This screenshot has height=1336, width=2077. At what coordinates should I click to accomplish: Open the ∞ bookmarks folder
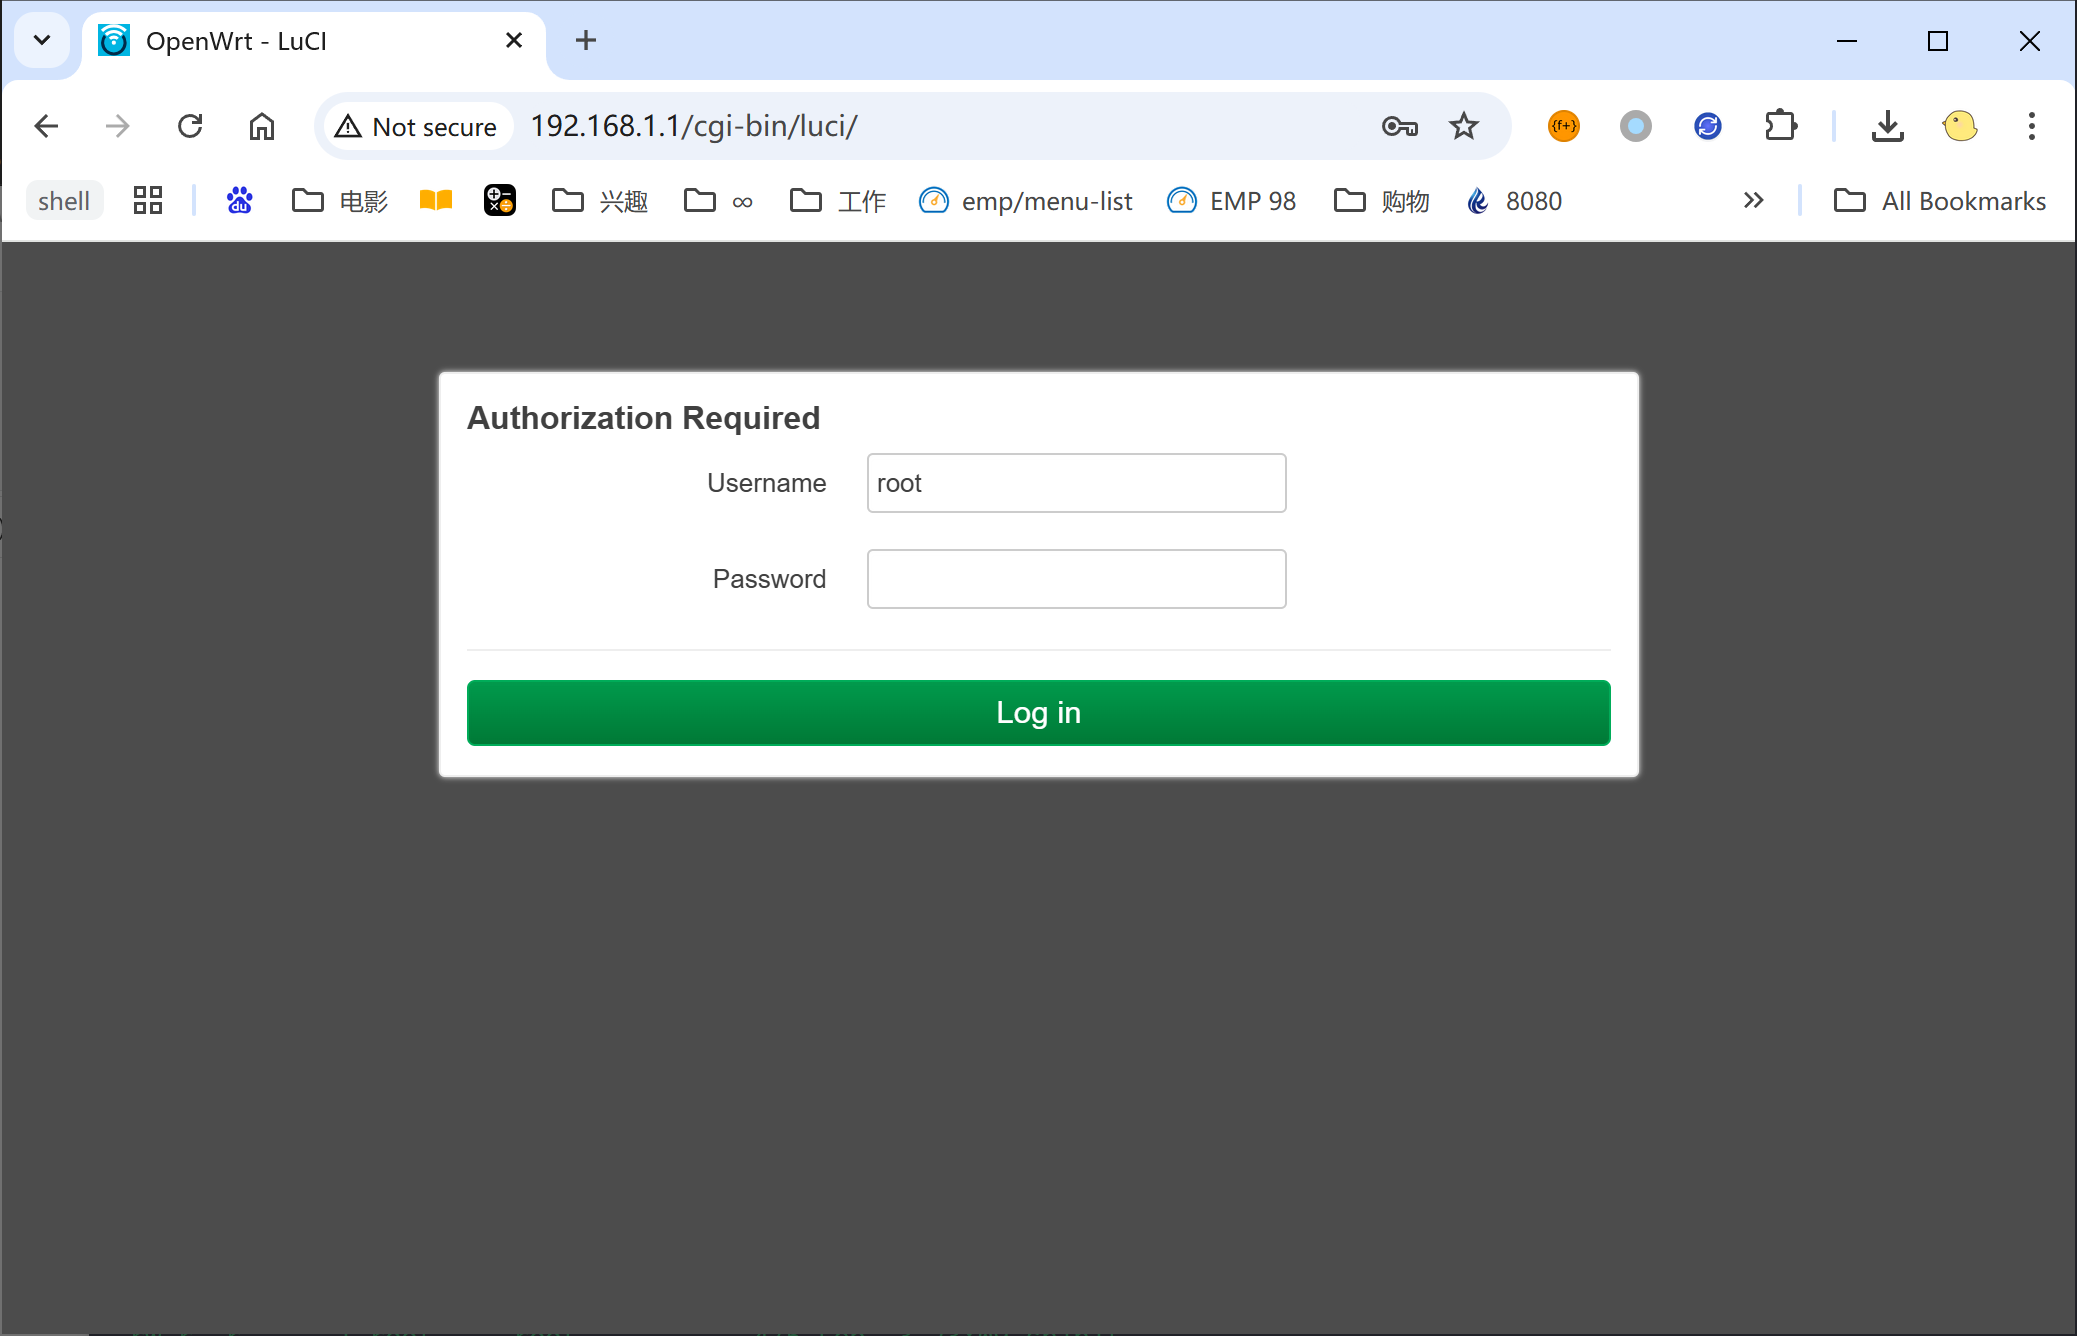pos(719,201)
